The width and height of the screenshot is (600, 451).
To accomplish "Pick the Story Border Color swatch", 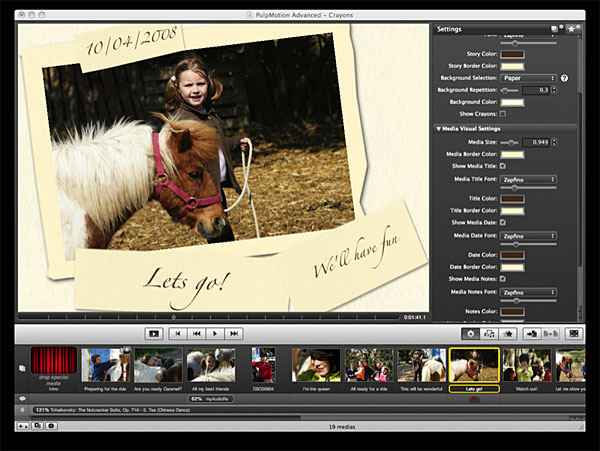I will [x=512, y=66].
